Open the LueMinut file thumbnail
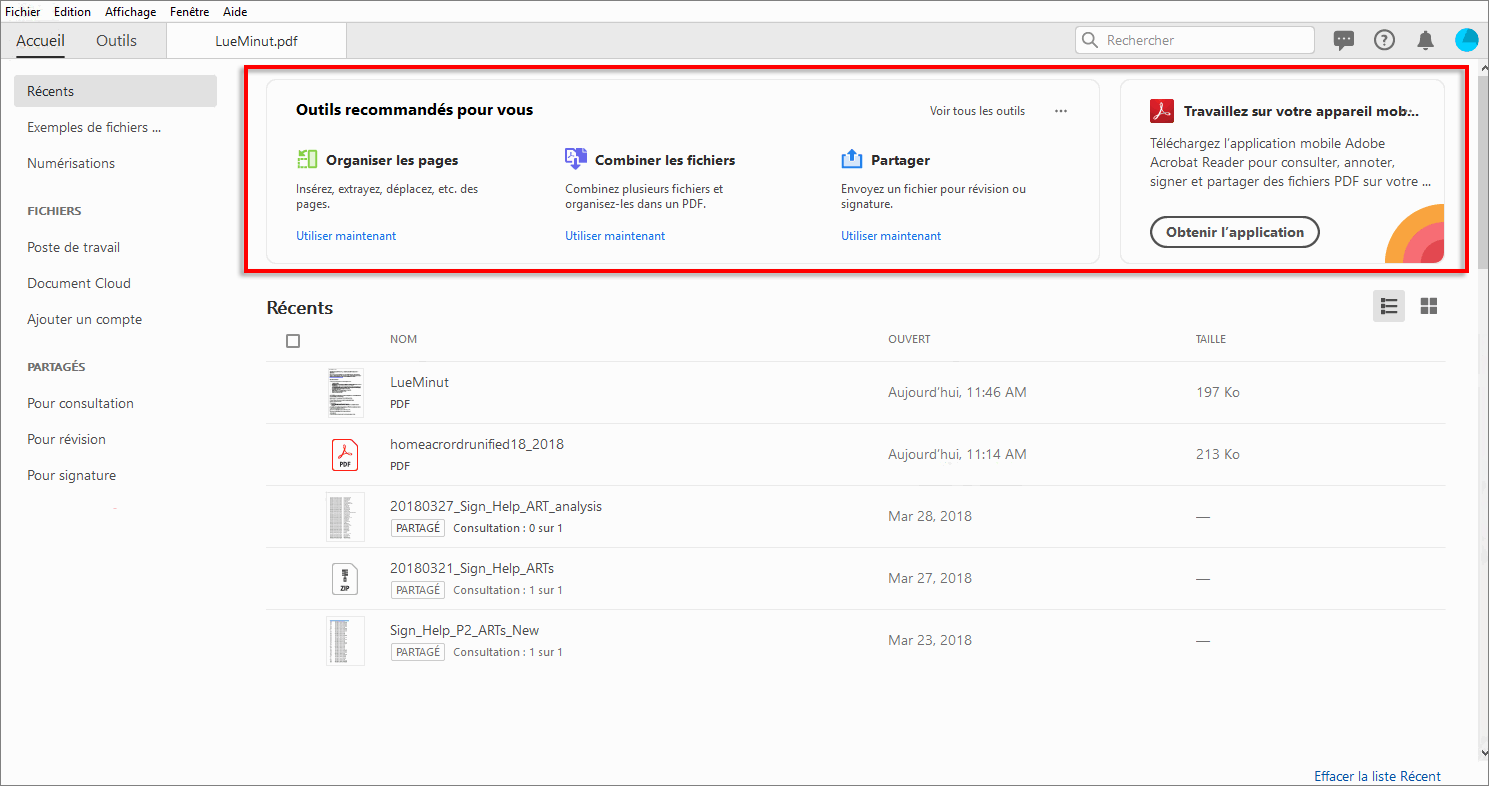This screenshot has width=1489, height=786. pos(345,393)
